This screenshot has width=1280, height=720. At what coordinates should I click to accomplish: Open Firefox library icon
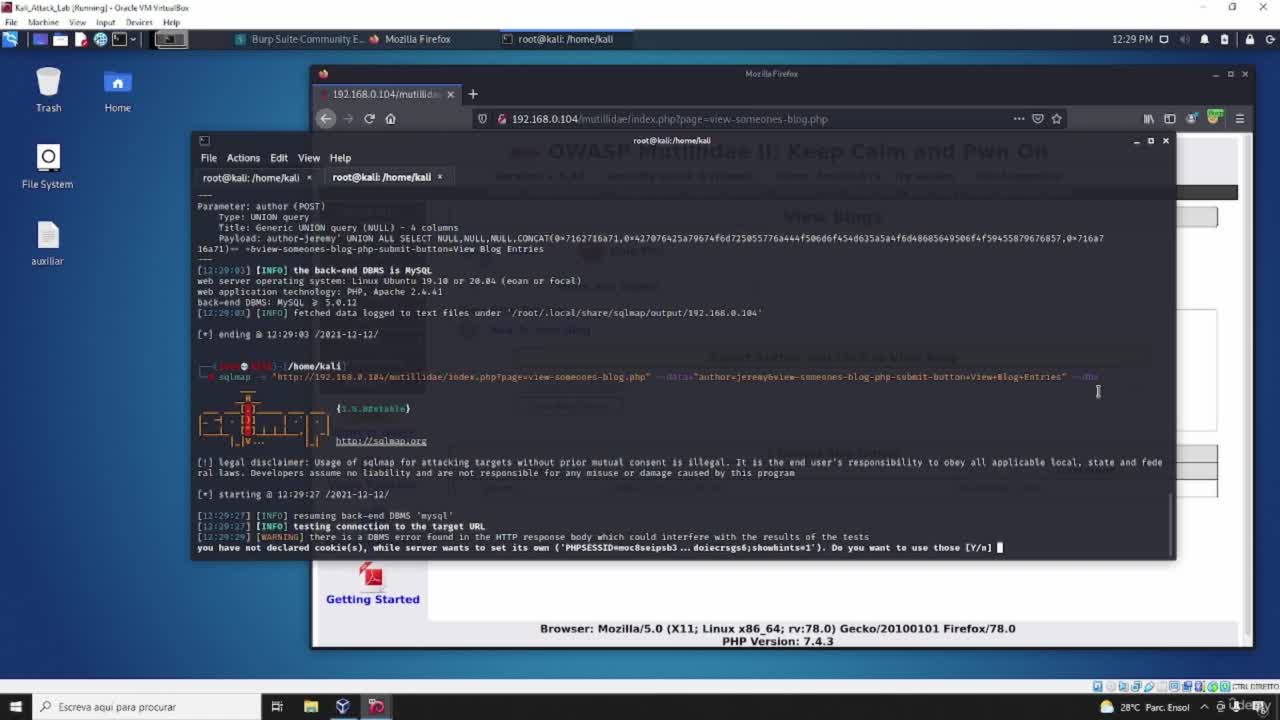1149,118
